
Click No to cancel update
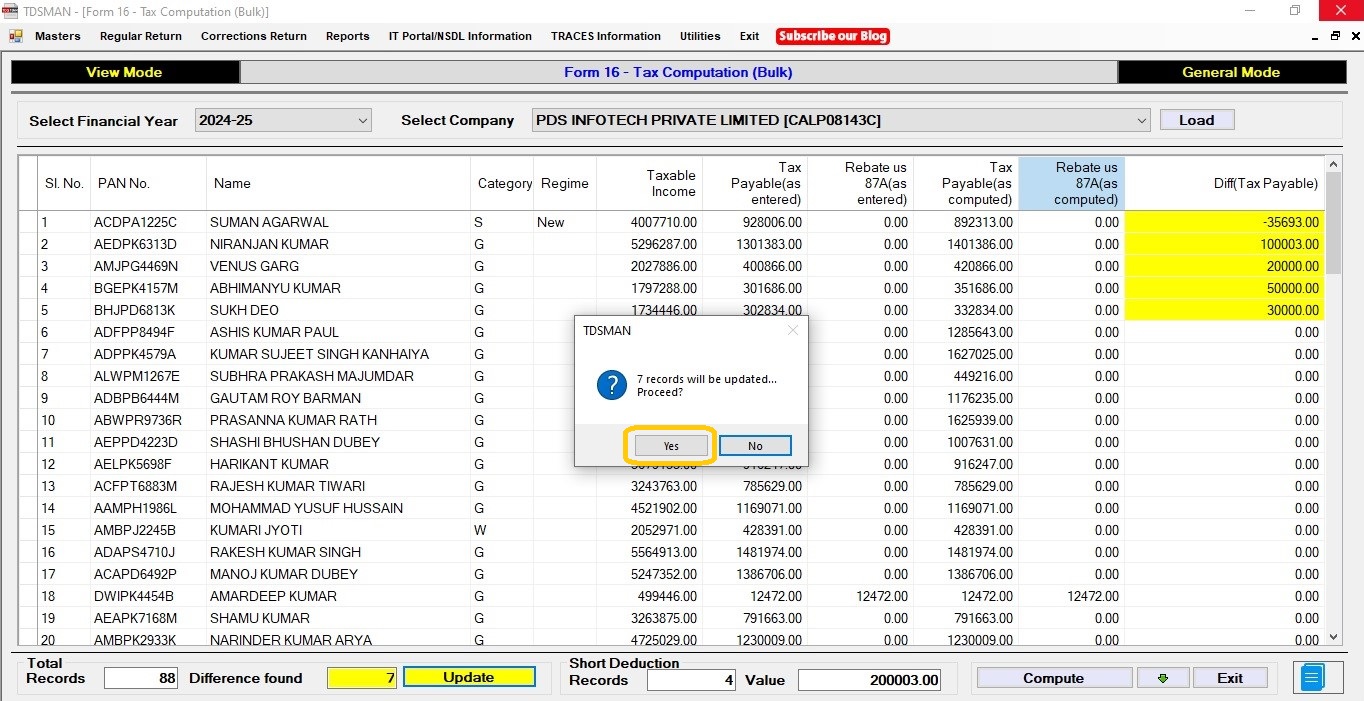(x=755, y=446)
